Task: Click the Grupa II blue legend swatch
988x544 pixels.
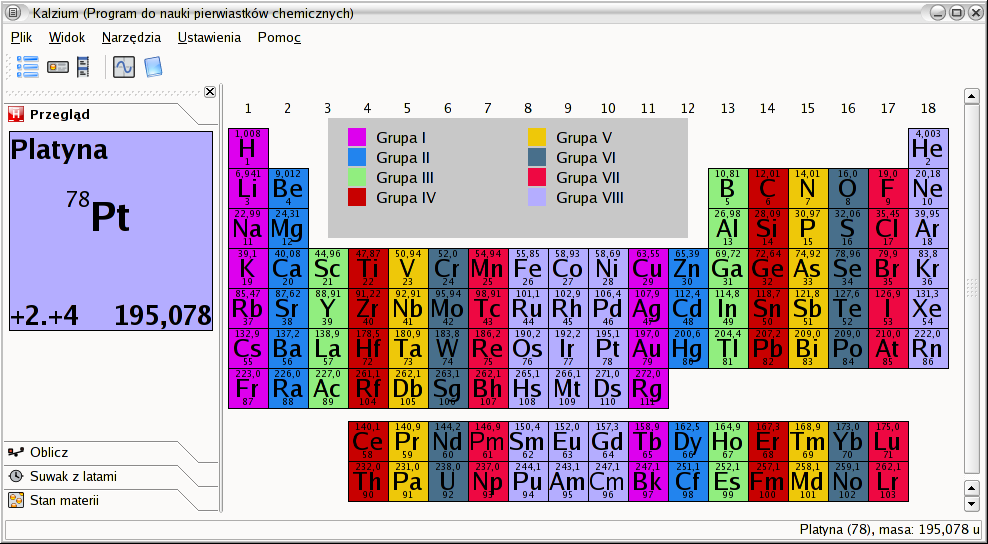Action: pos(357,158)
